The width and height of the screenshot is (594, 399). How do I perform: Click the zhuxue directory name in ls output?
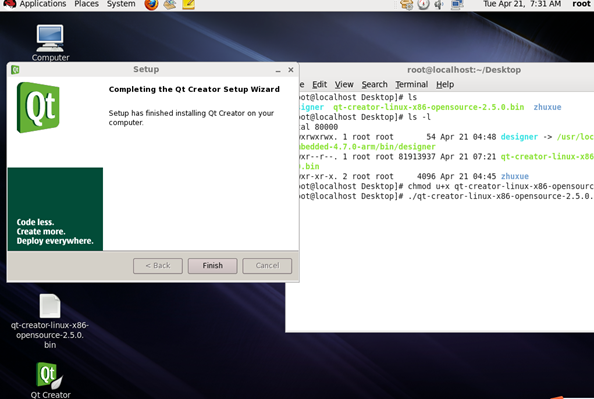coord(547,107)
